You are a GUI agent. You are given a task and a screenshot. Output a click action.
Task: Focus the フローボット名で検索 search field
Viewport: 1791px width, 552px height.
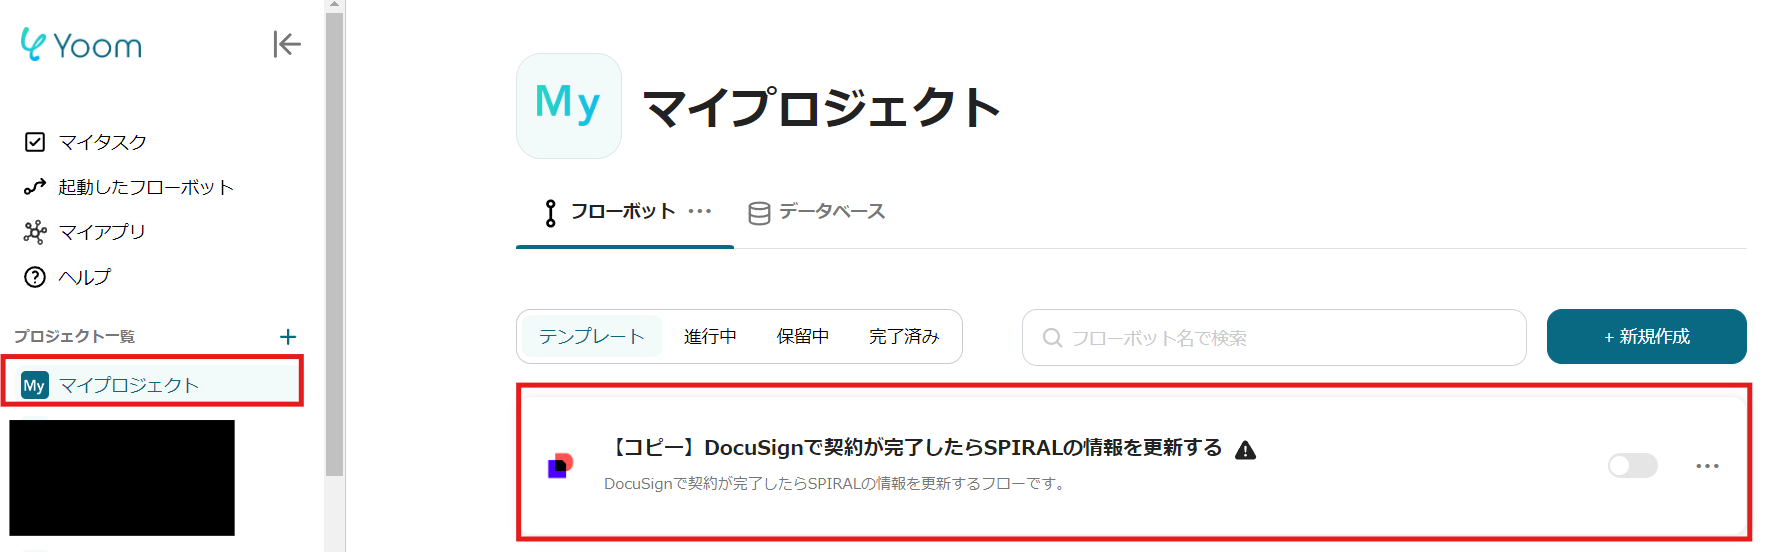(1274, 338)
